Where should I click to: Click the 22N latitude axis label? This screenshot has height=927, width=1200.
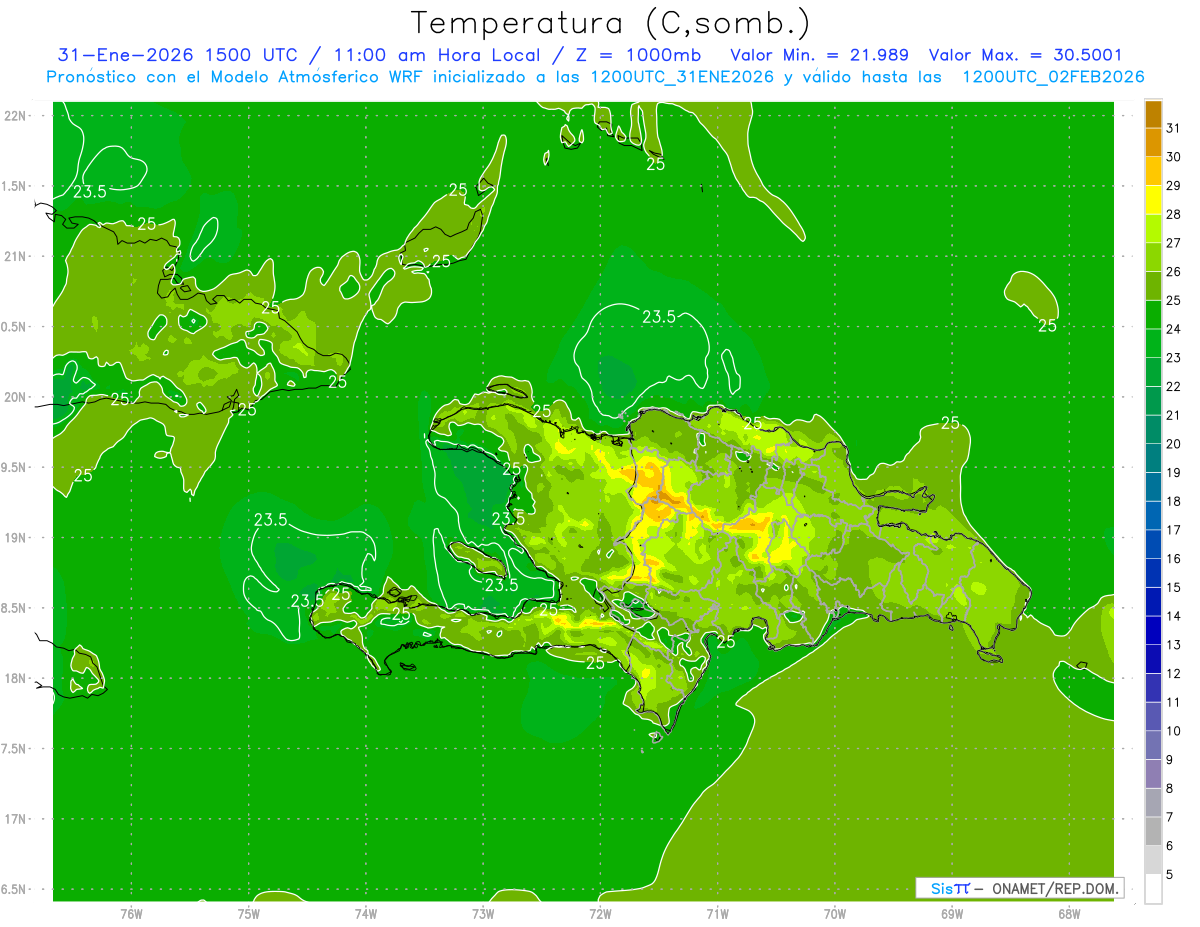coord(16,116)
